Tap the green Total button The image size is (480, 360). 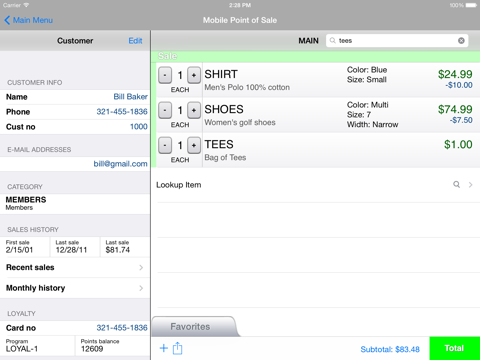[x=455, y=348]
